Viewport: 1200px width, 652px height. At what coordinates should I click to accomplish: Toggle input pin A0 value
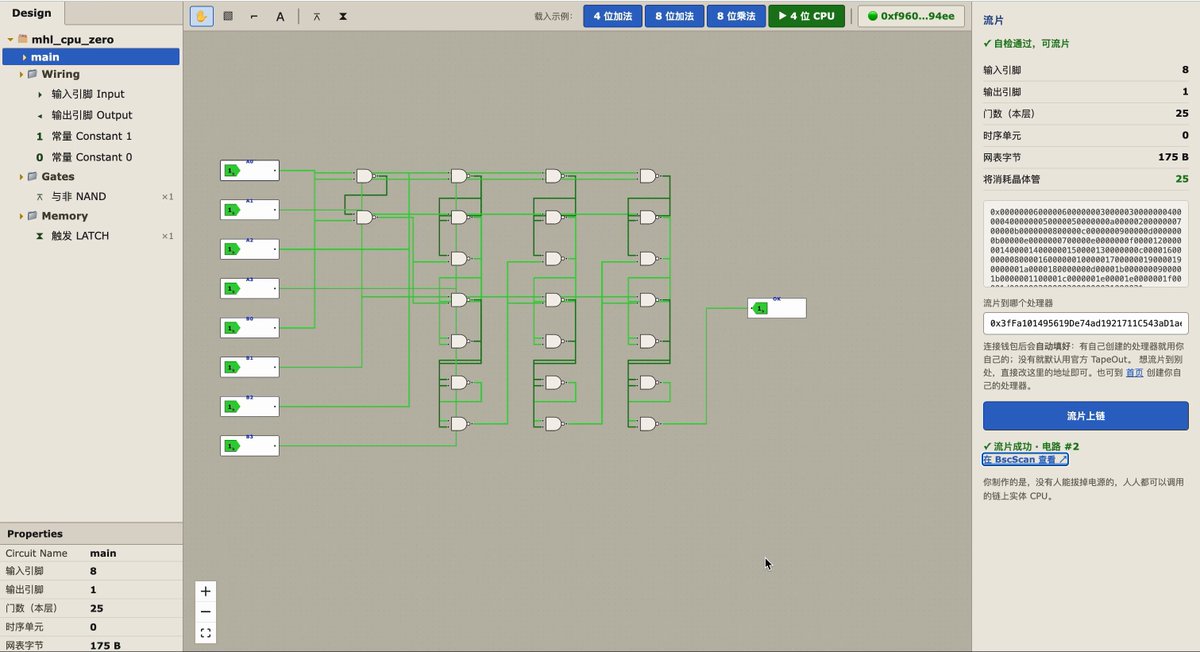[231, 171]
